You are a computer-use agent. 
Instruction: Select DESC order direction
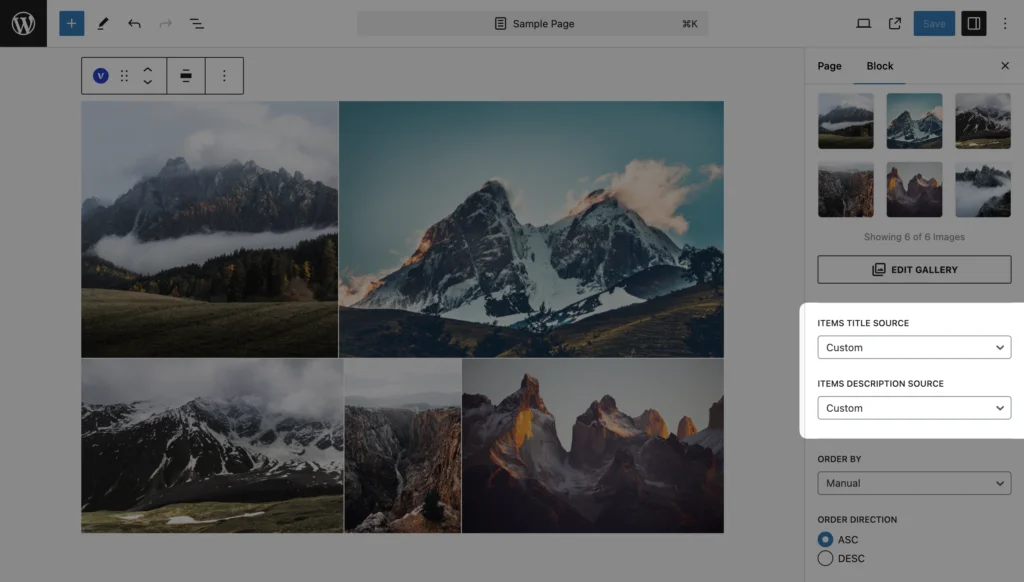click(x=825, y=558)
